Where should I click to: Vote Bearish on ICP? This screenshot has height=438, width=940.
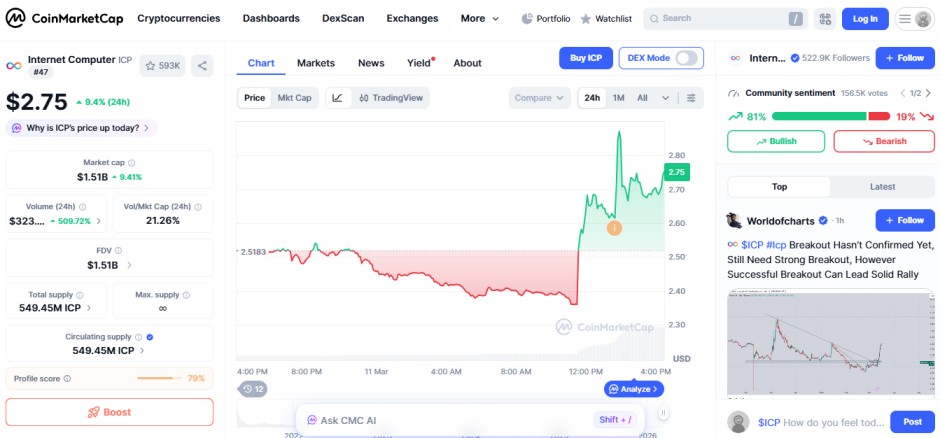tap(884, 141)
